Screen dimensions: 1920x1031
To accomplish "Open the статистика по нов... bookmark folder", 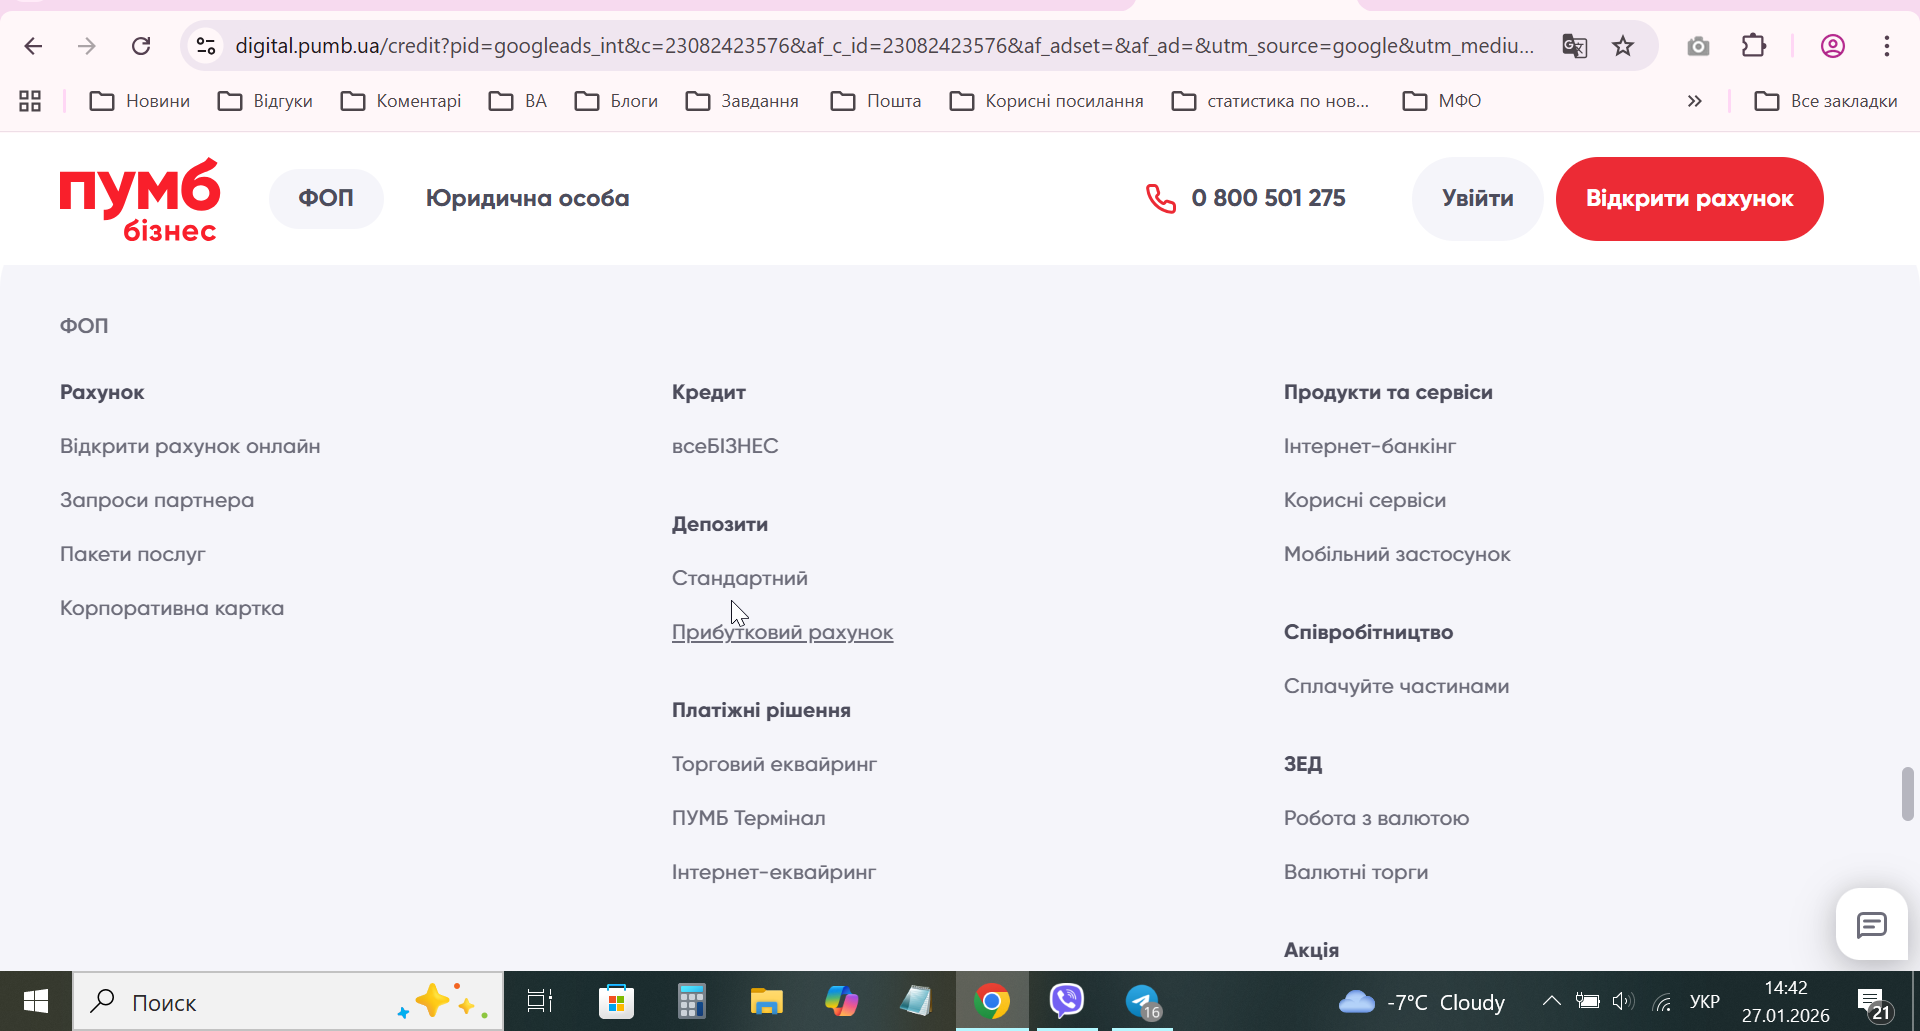I will pos(1270,101).
